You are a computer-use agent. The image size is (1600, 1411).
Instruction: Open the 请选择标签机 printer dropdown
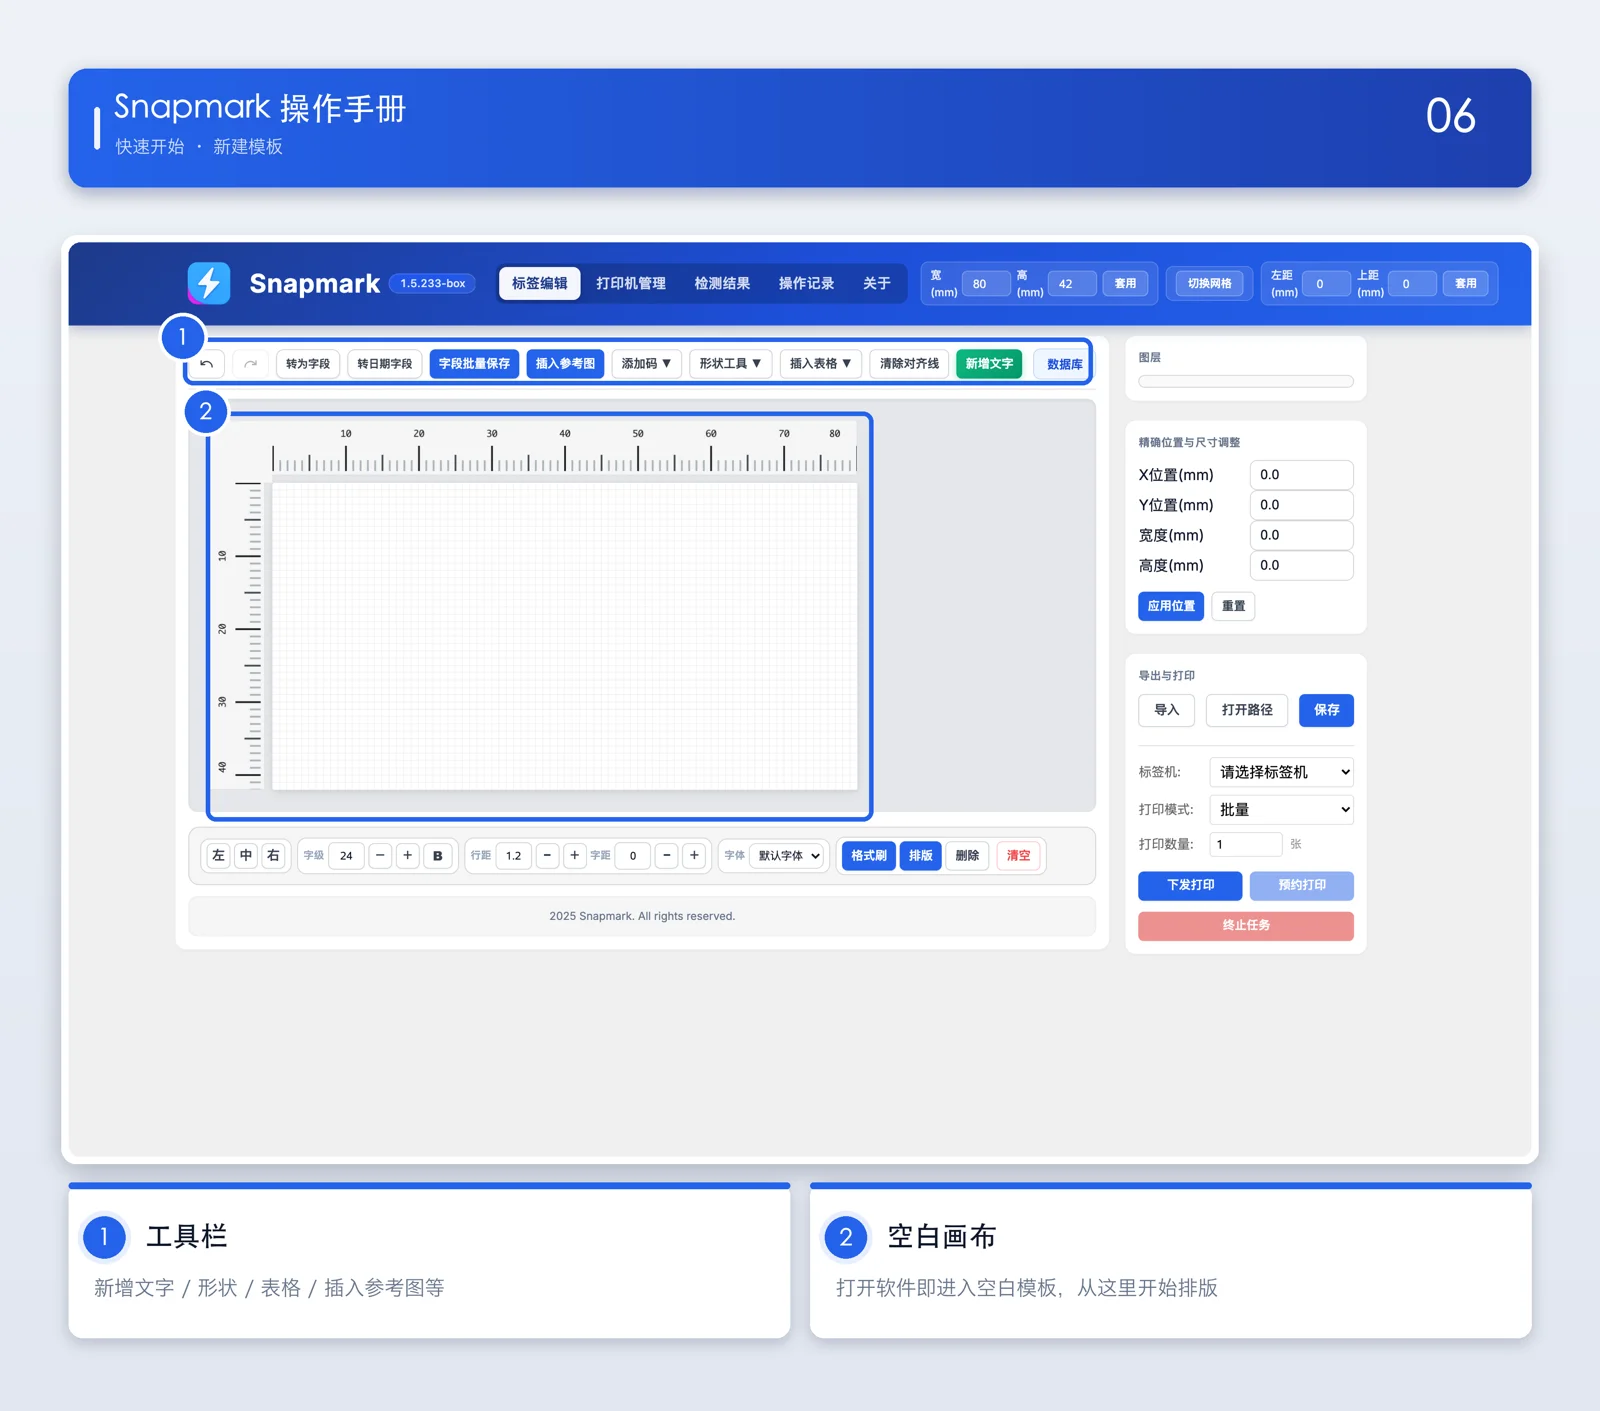[x=1282, y=772]
